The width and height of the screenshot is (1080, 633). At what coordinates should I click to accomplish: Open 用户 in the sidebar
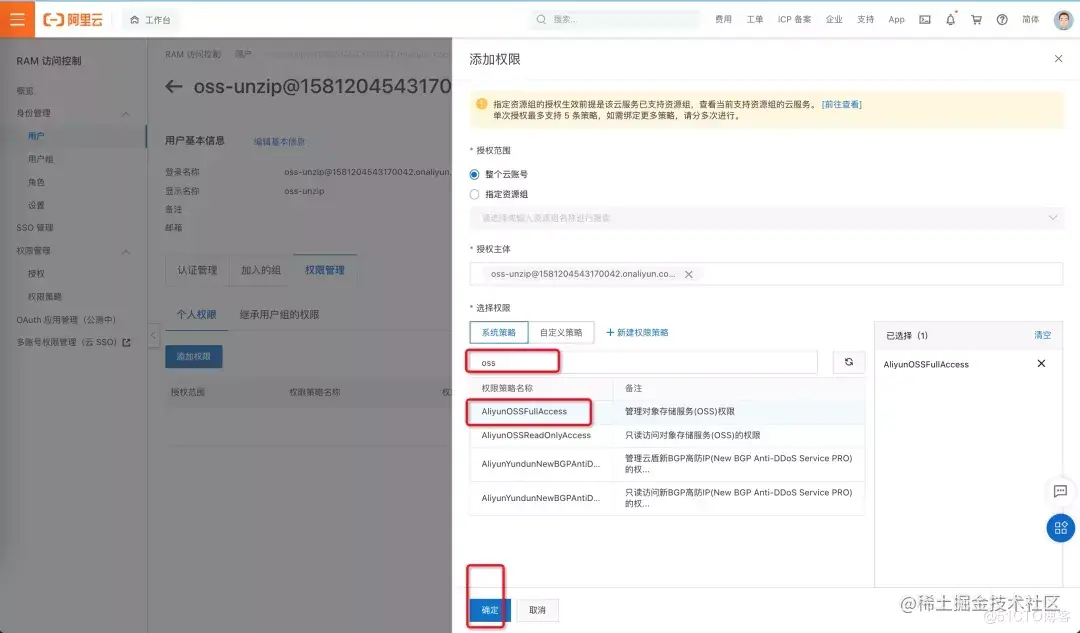[36, 136]
